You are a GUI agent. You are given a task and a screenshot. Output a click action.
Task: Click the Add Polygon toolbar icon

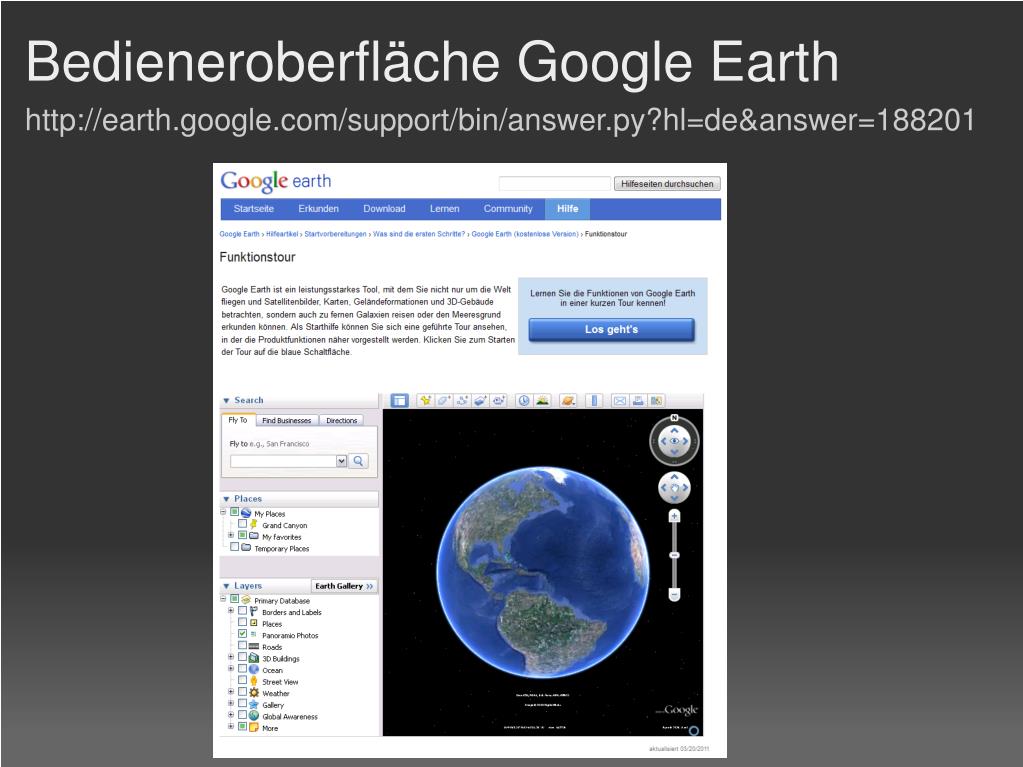(444, 400)
